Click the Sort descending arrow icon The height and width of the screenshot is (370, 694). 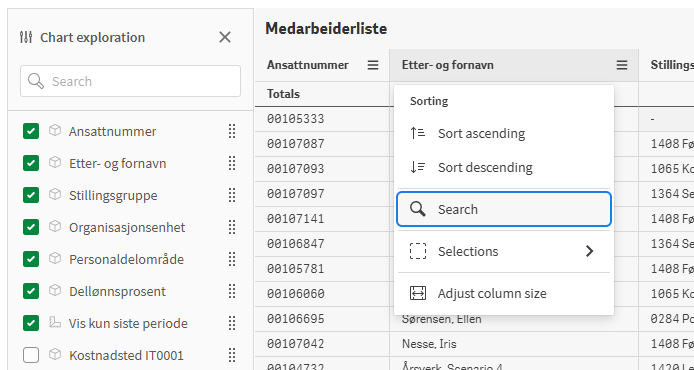418,167
